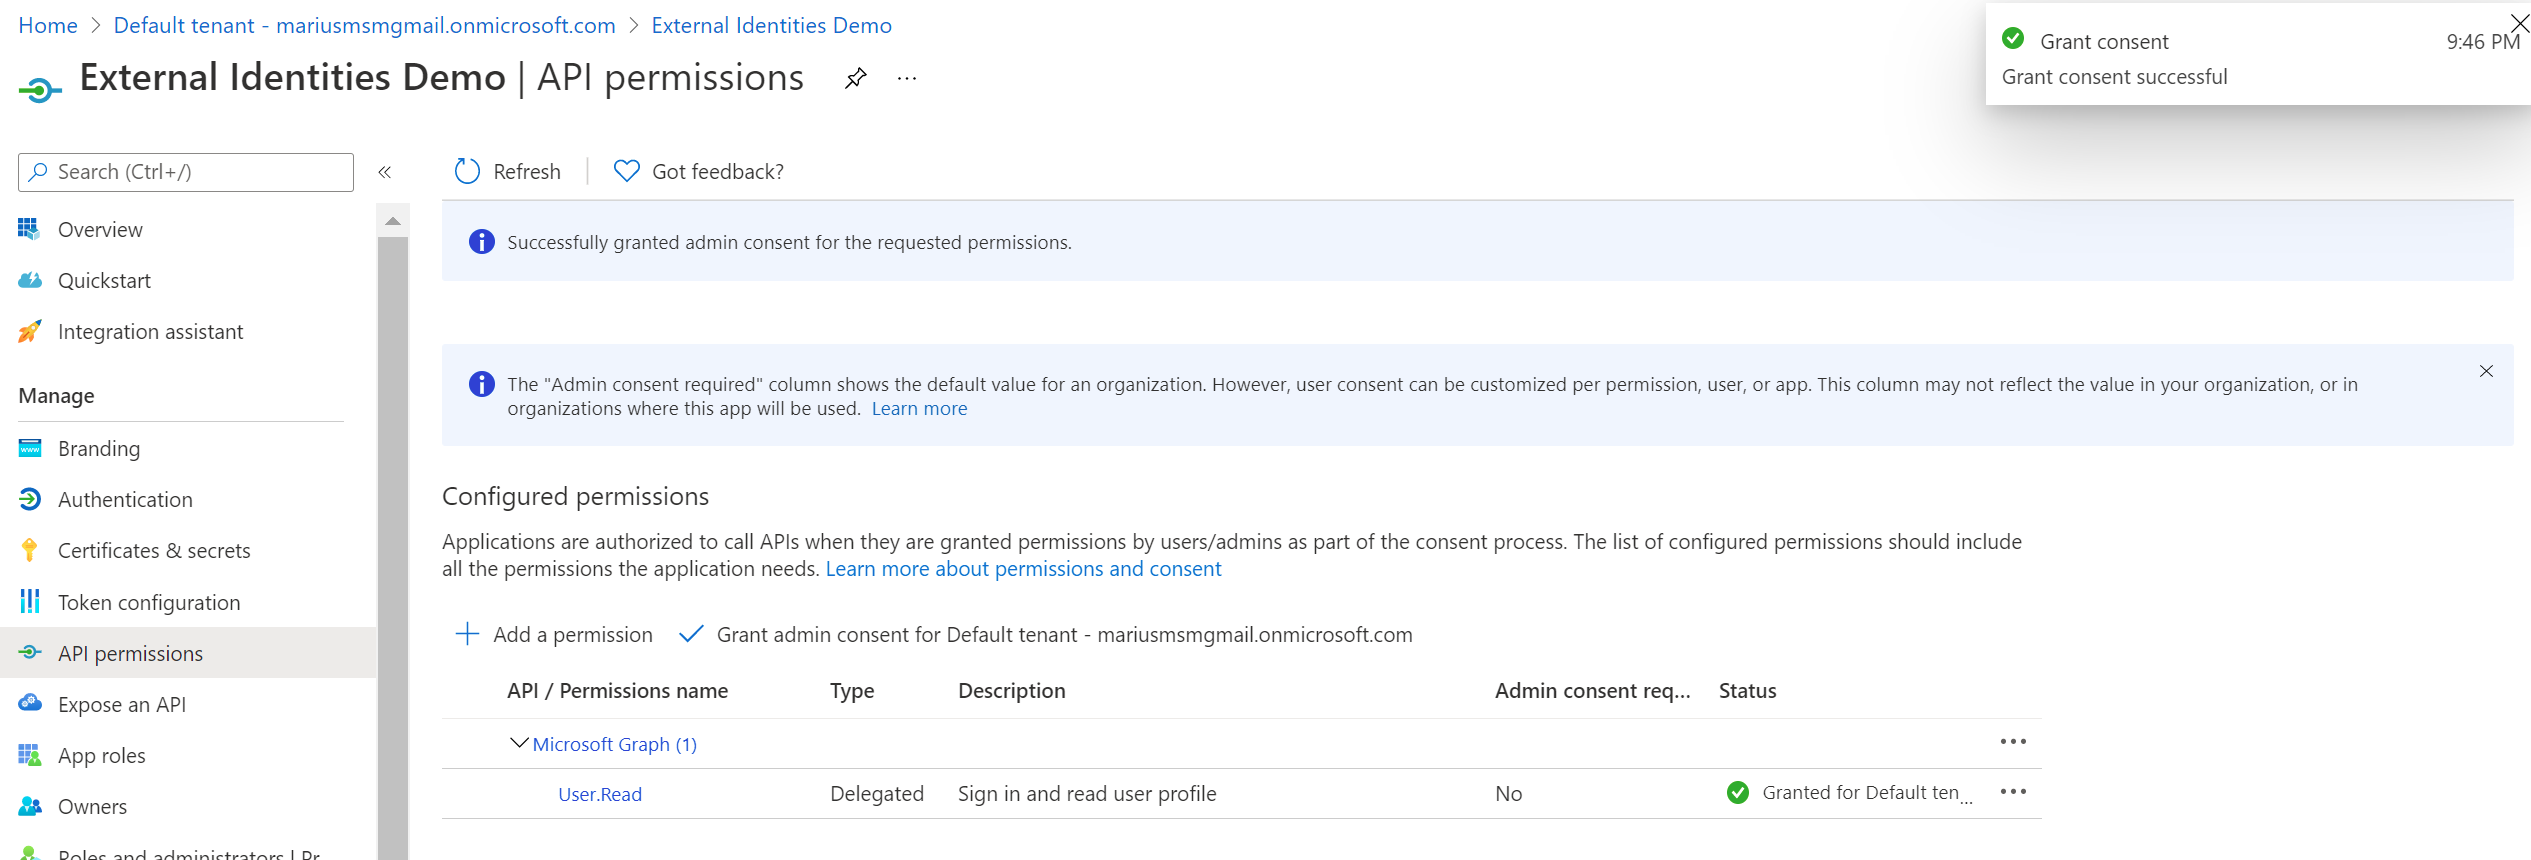Open the Integration assistant rocket icon
The image size is (2531, 860).
click(x=30, y=332)
